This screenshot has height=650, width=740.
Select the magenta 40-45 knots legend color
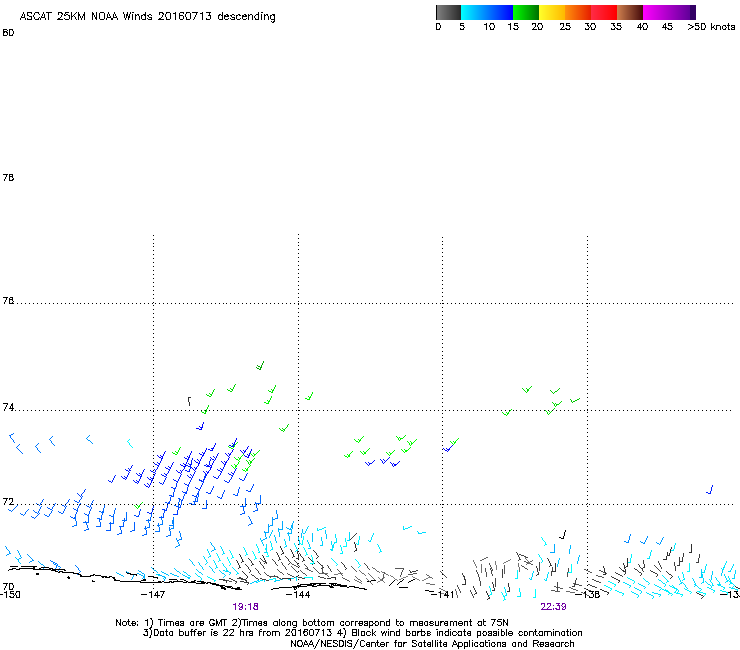click(656, 12)
